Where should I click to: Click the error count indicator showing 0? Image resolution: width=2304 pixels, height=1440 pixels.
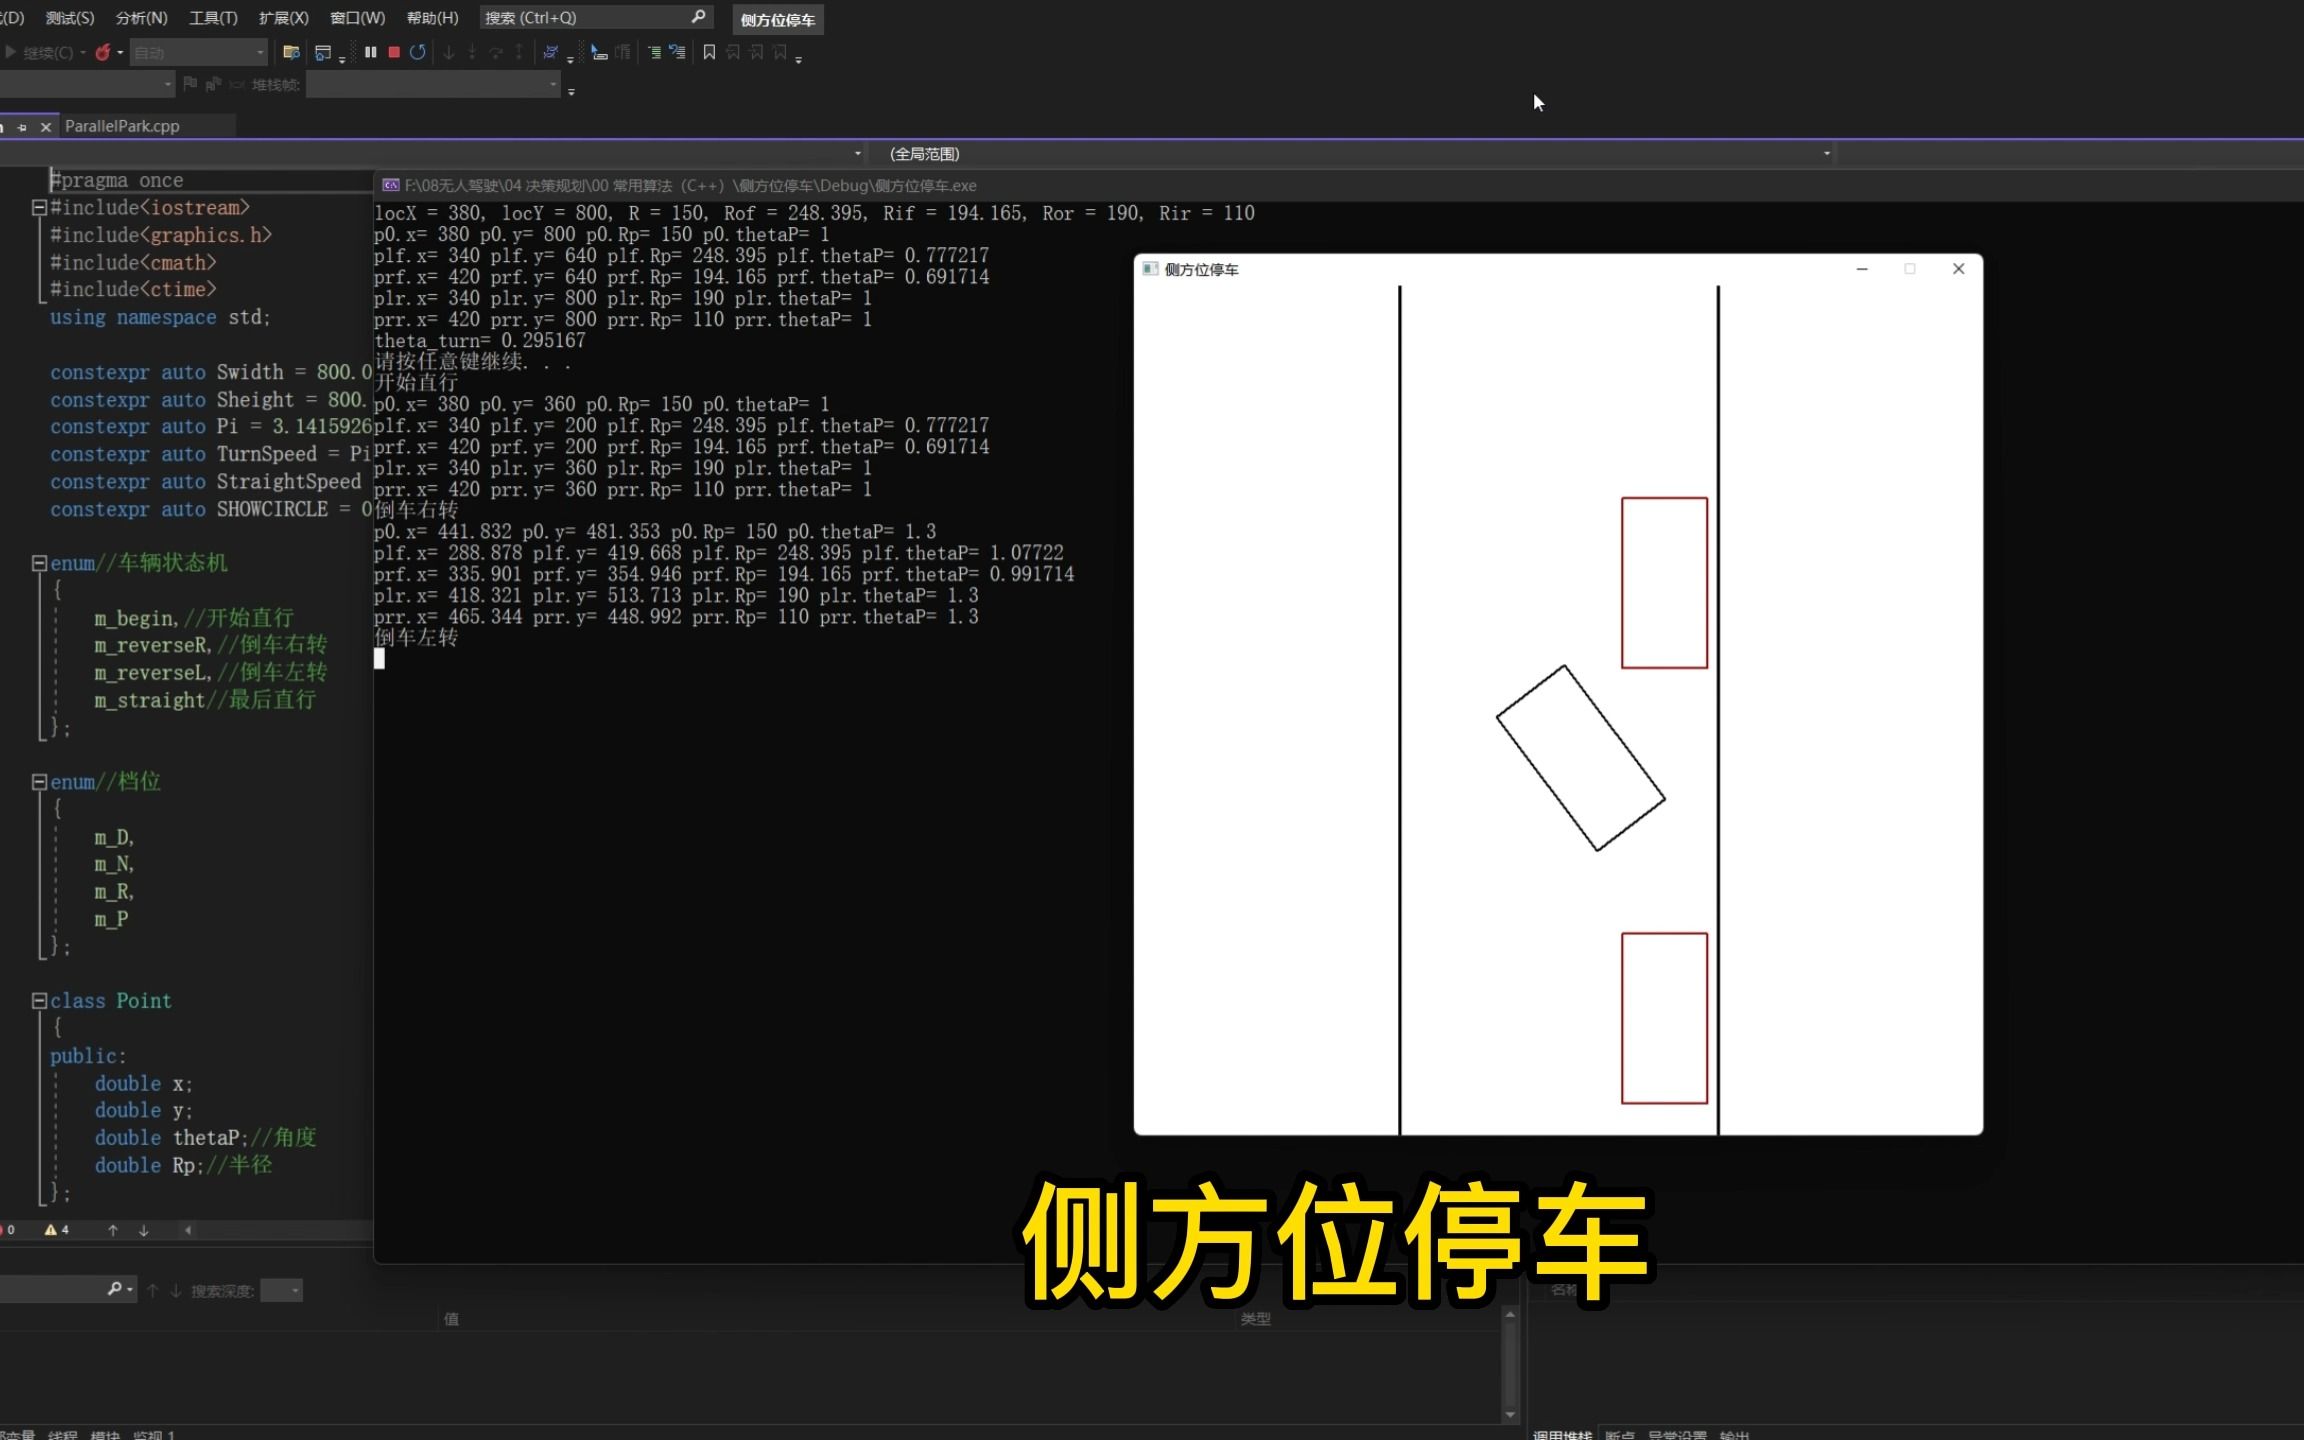[x=8, y=1230]
